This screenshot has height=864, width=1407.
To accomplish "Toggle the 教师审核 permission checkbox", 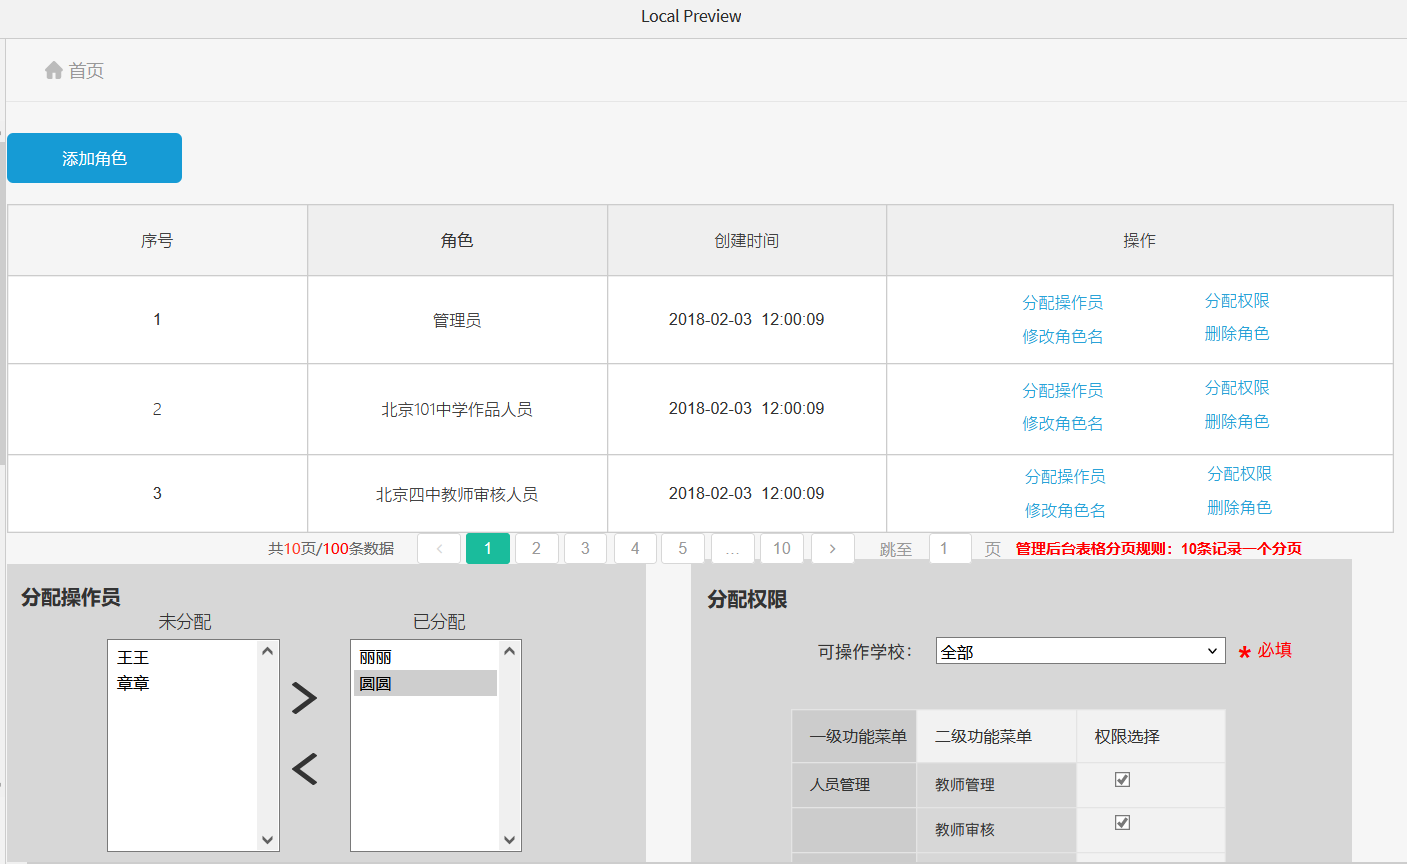I will [1122, 822].
